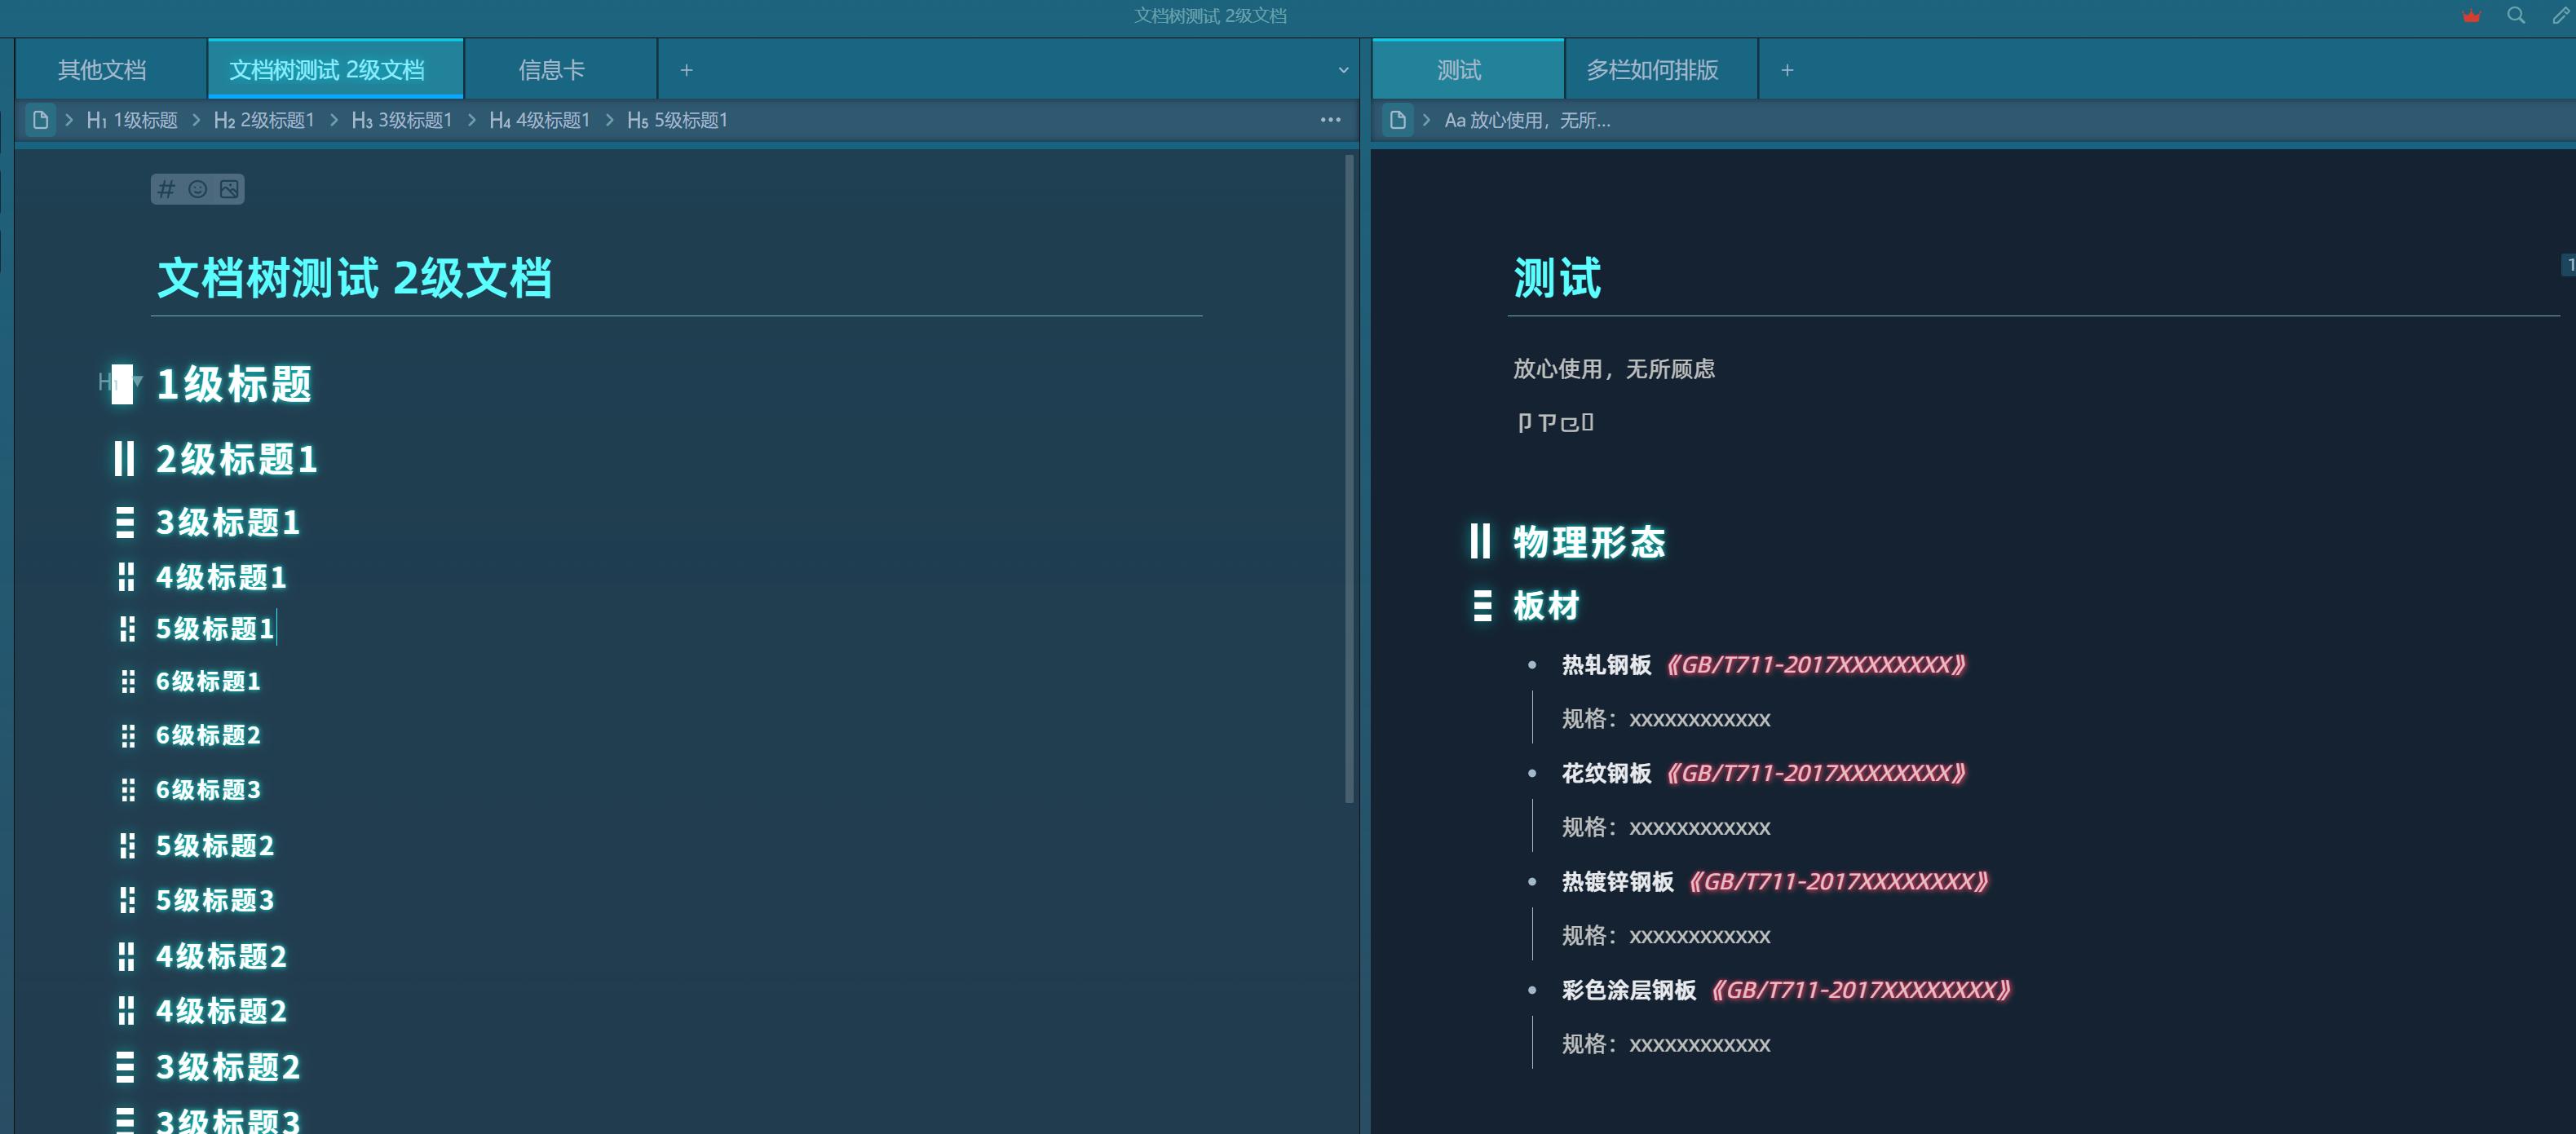Click the hashtag tag icon above title

(167, 189)
